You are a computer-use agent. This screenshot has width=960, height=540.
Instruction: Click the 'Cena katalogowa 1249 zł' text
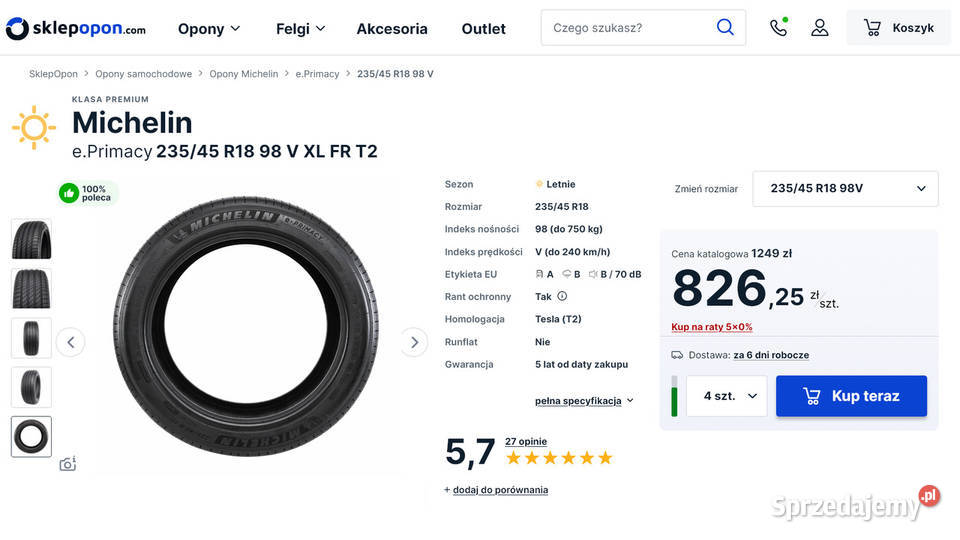[x=732, y=253]
